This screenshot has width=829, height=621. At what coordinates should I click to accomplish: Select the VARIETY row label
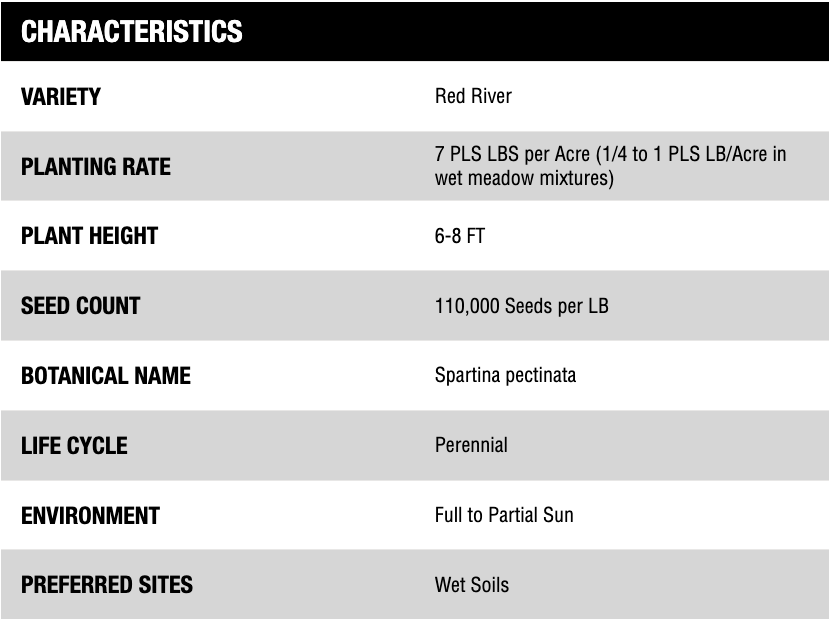click(x=61, y=97)
